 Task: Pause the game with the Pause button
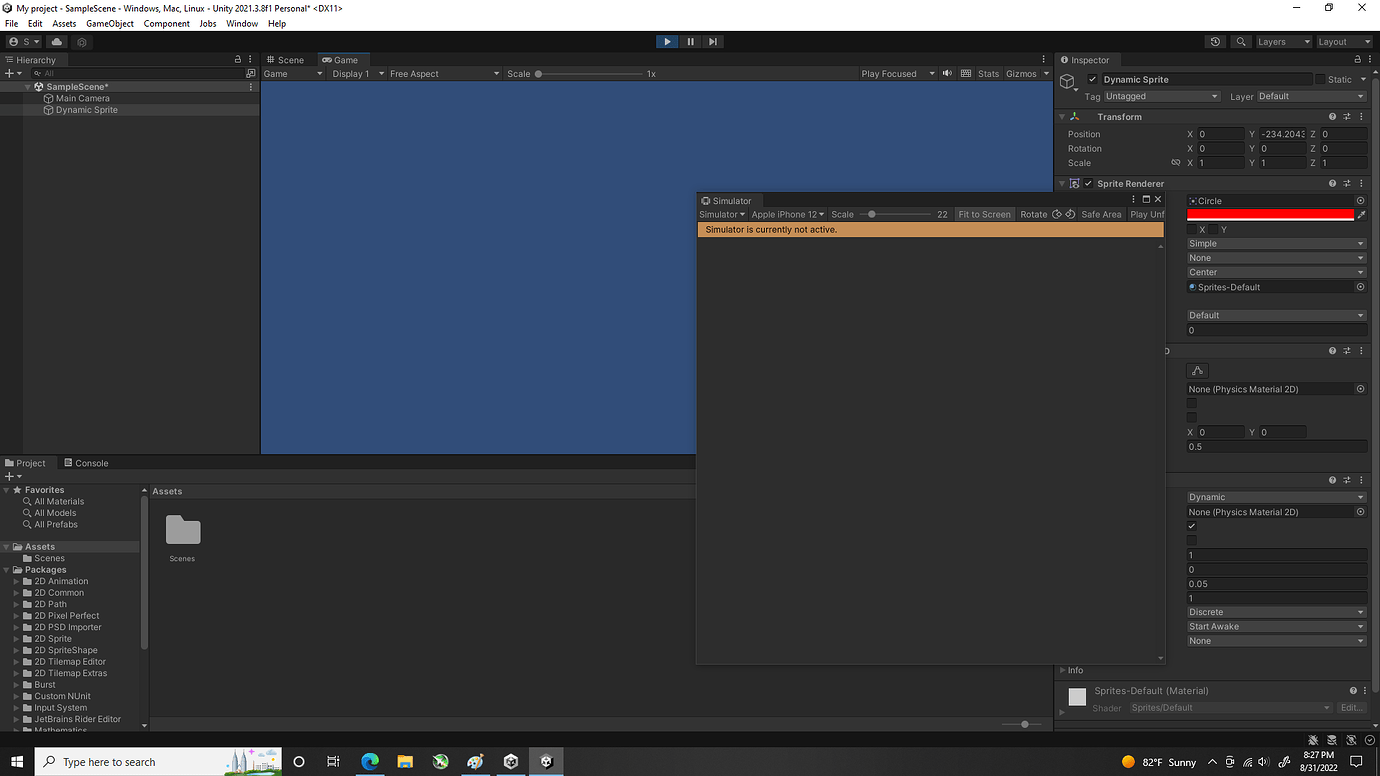coord(690,41)
